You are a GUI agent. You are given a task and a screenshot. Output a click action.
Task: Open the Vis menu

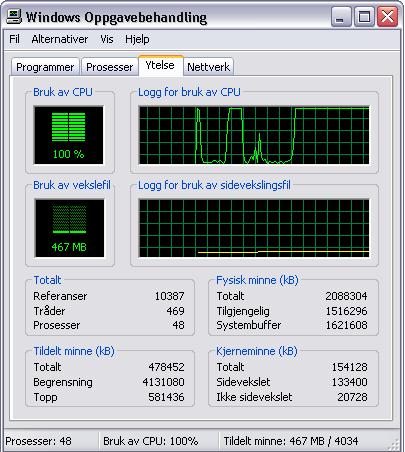coord(107,39)
